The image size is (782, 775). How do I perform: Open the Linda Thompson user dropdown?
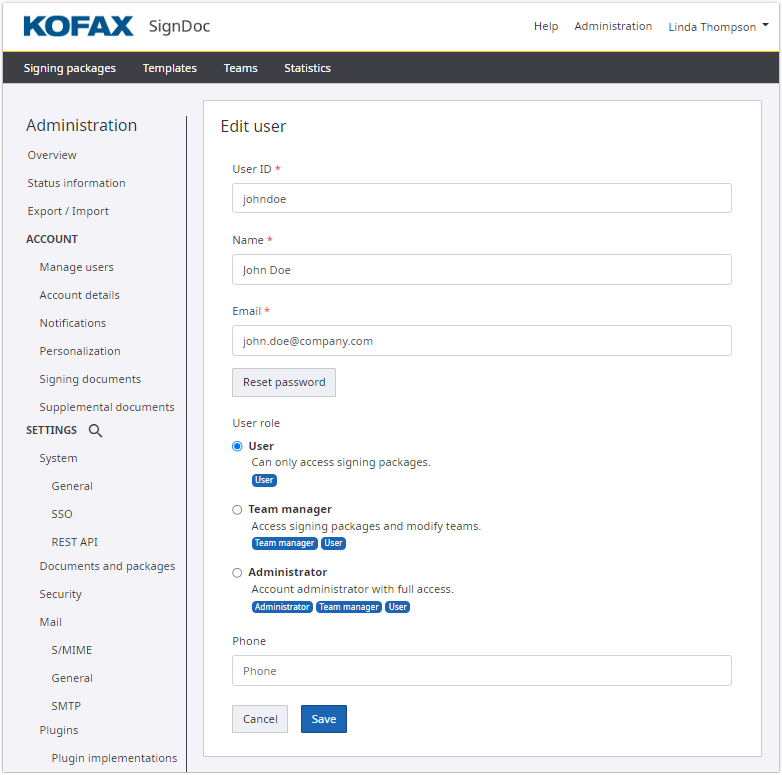point(718,27)
